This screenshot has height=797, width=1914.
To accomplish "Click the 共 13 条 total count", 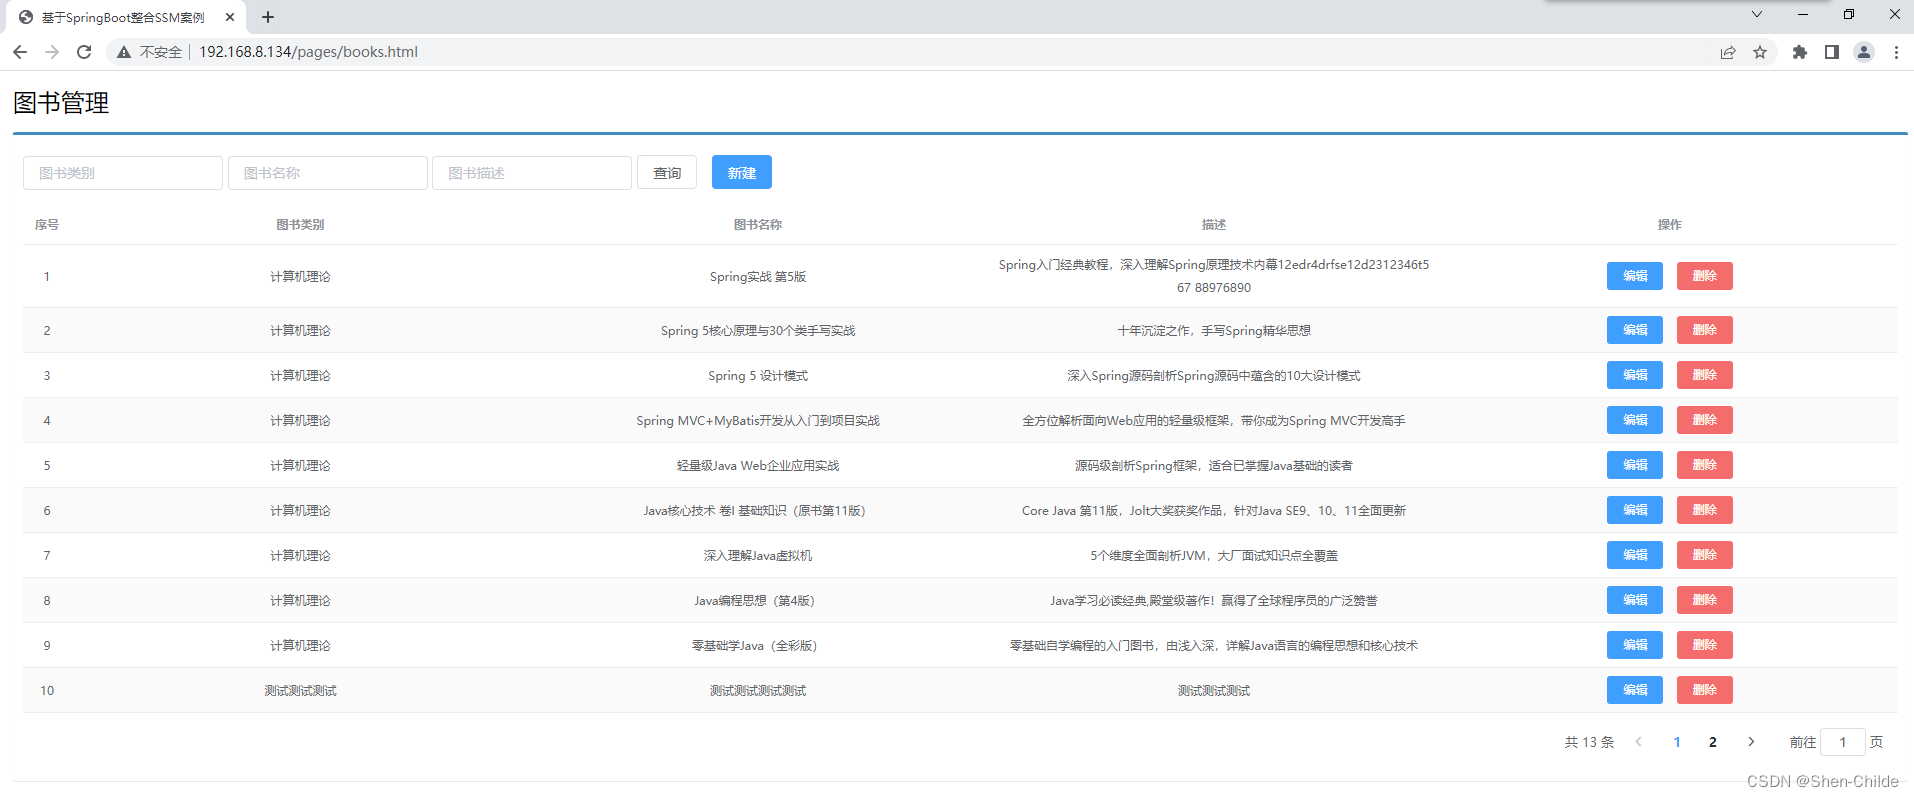I will 1589,742.
